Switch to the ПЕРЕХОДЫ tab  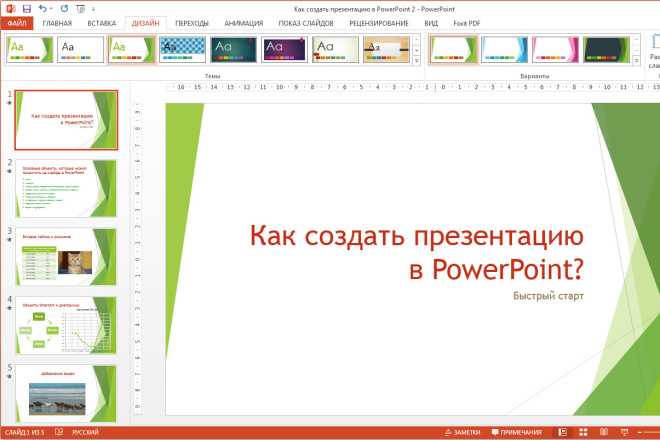pos(192,23)
